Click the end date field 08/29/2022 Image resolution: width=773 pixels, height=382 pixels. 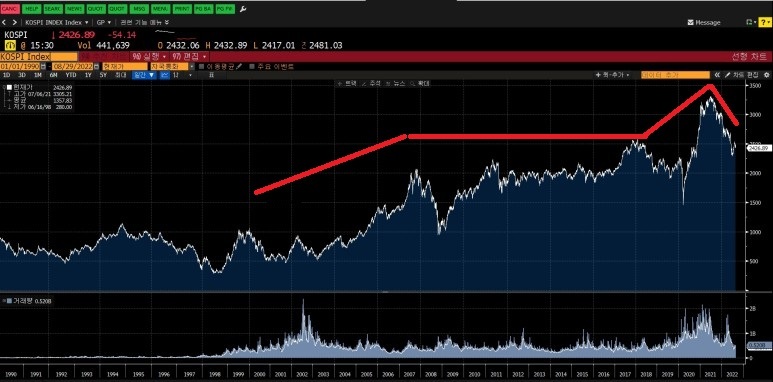tap(72, 67)
